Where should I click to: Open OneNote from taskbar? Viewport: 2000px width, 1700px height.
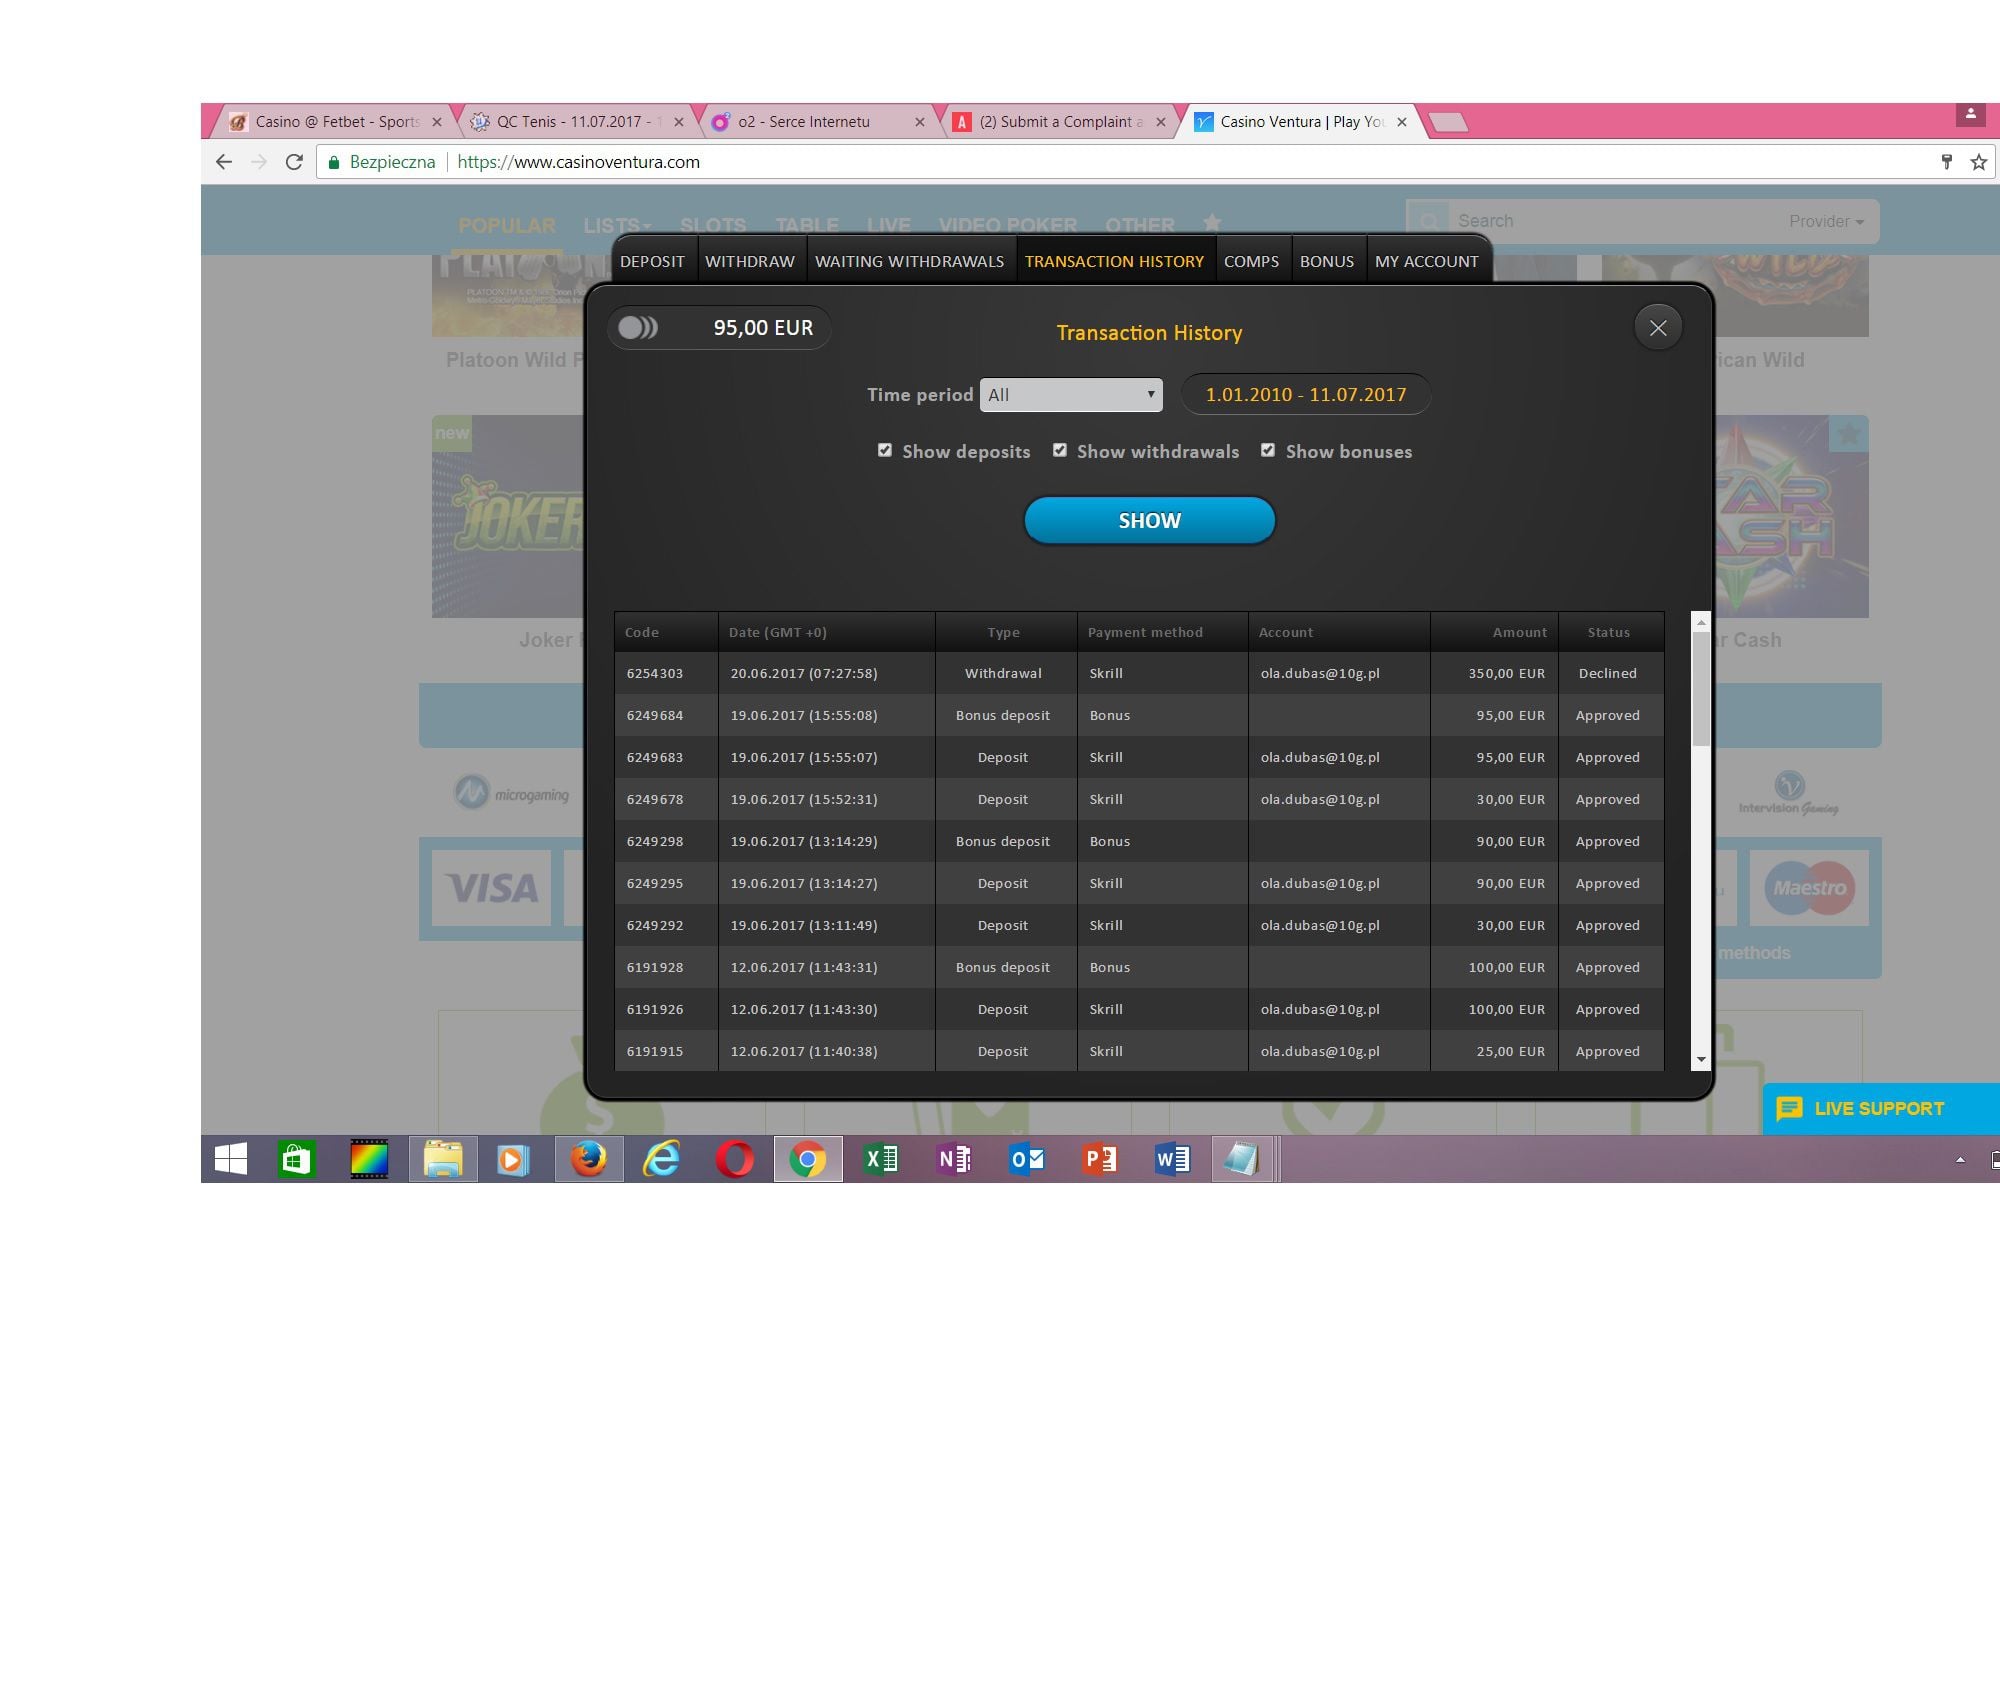click(954, 1159)
